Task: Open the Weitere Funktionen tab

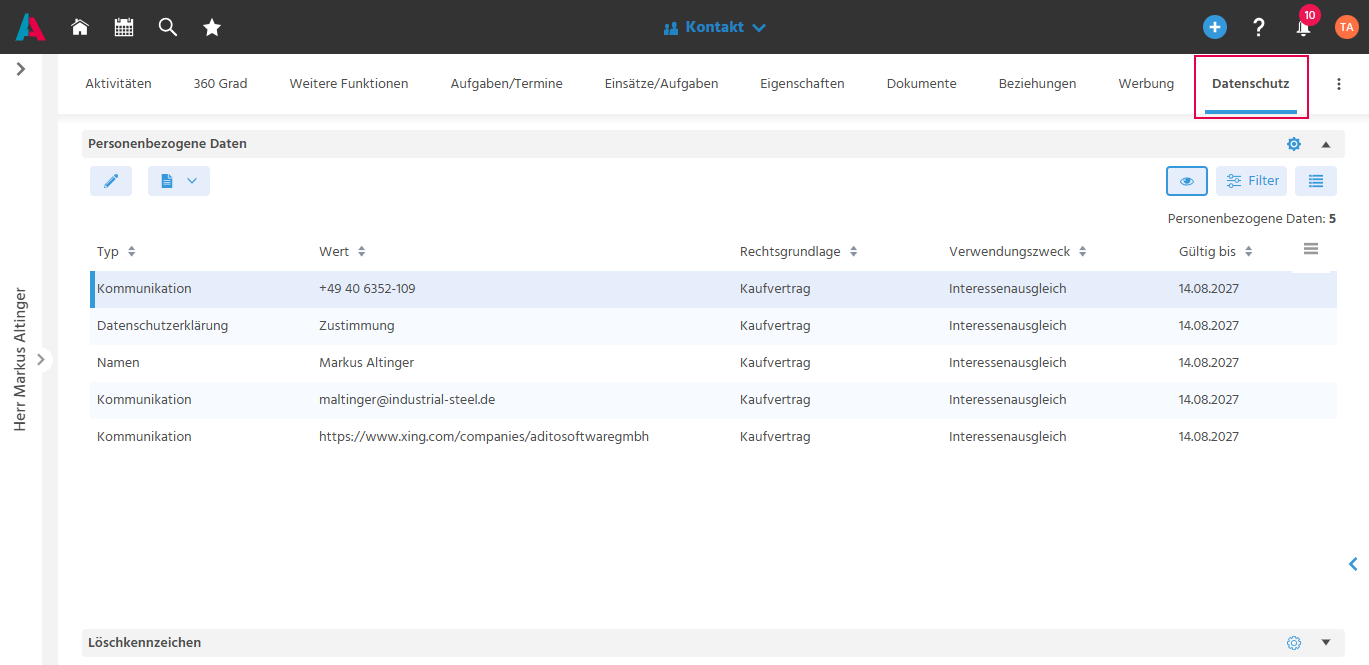Action: tap(349, 84)
